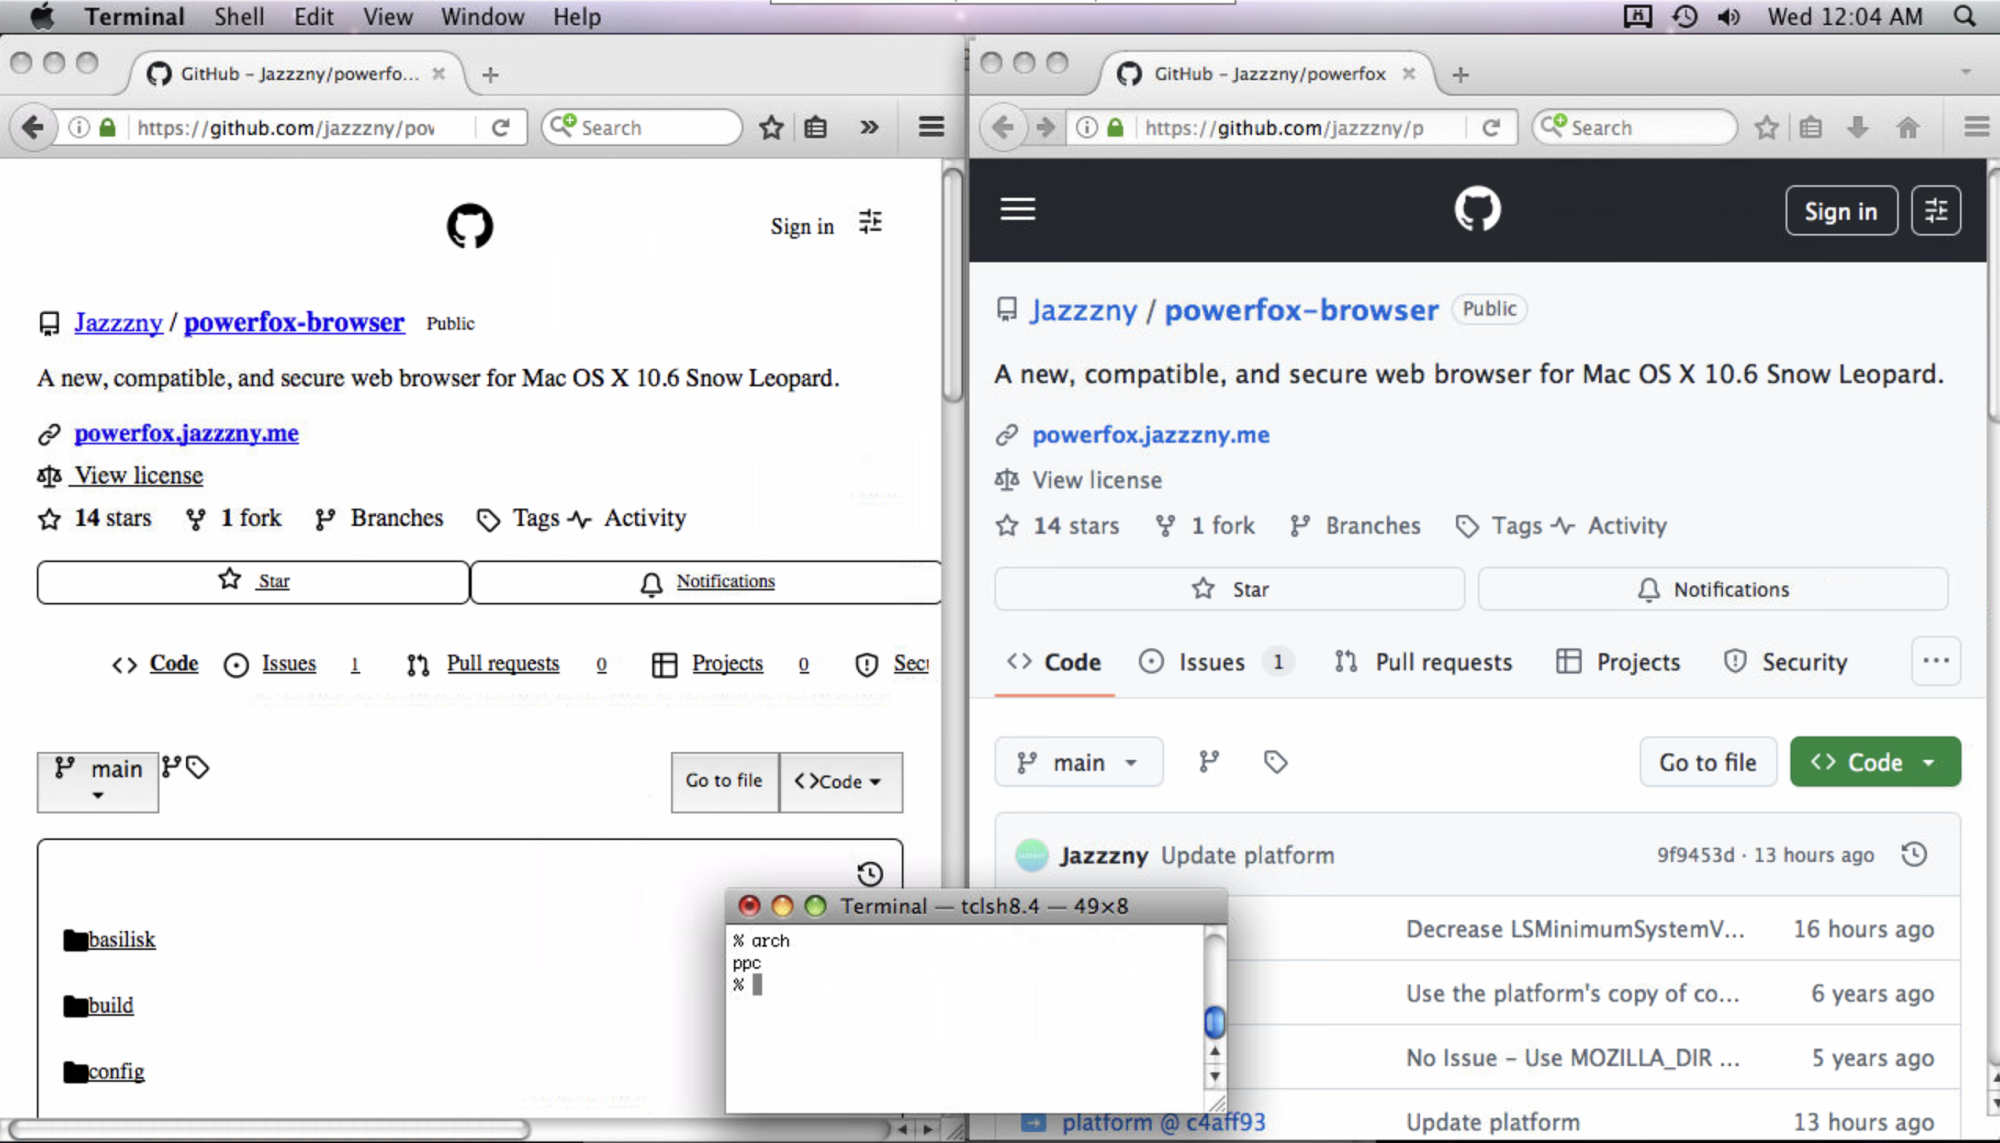The image size is (2000, 1143).
Task: Open the Shell menu in the menu bar
Action: click(x=239, y=17)
